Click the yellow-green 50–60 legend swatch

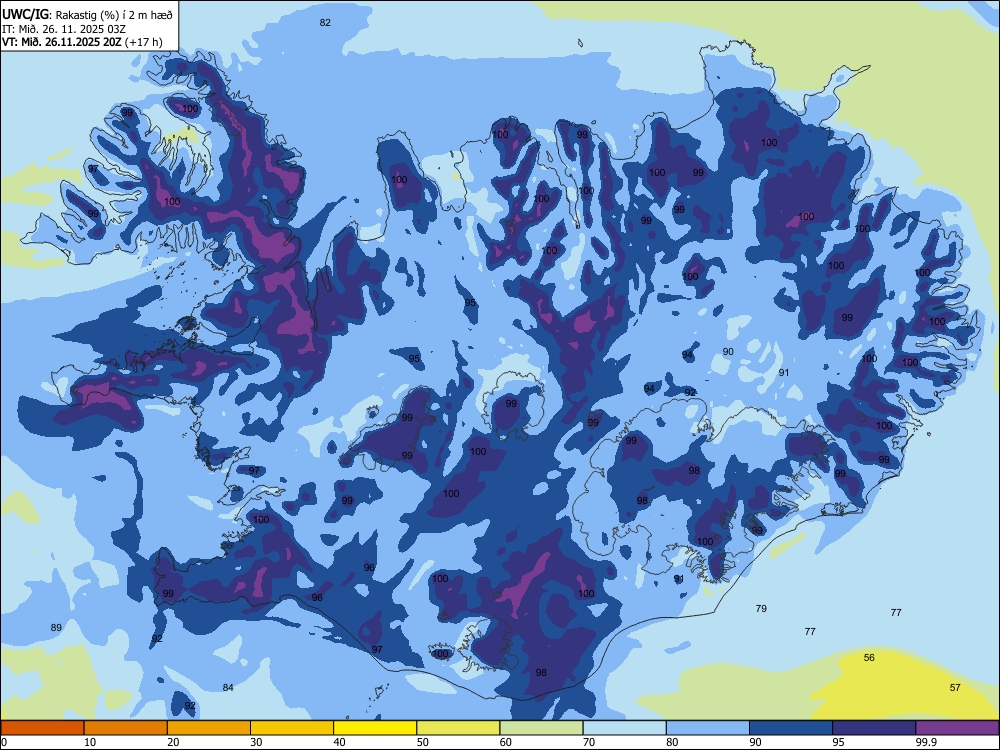459,728
